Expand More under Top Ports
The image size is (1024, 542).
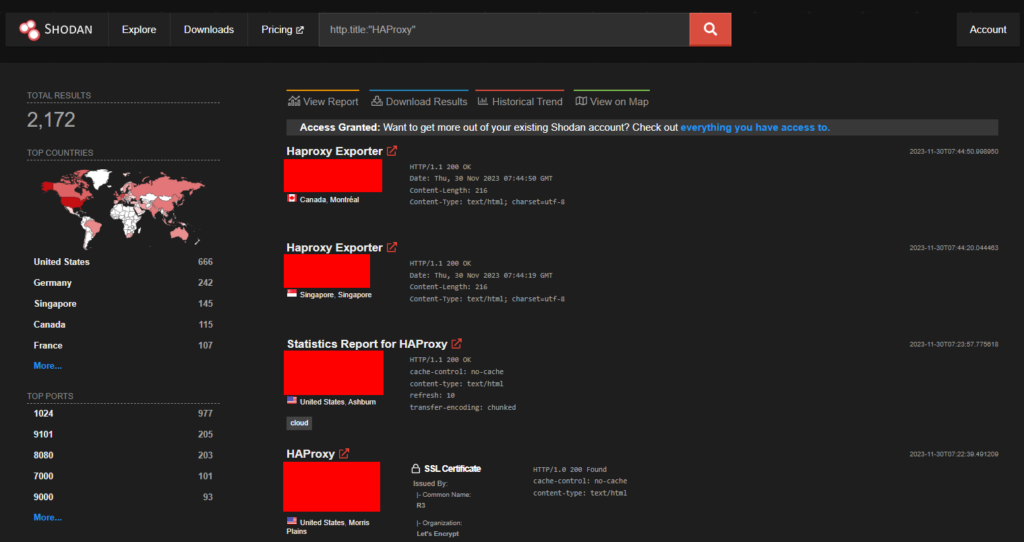(x=48, y=517)
